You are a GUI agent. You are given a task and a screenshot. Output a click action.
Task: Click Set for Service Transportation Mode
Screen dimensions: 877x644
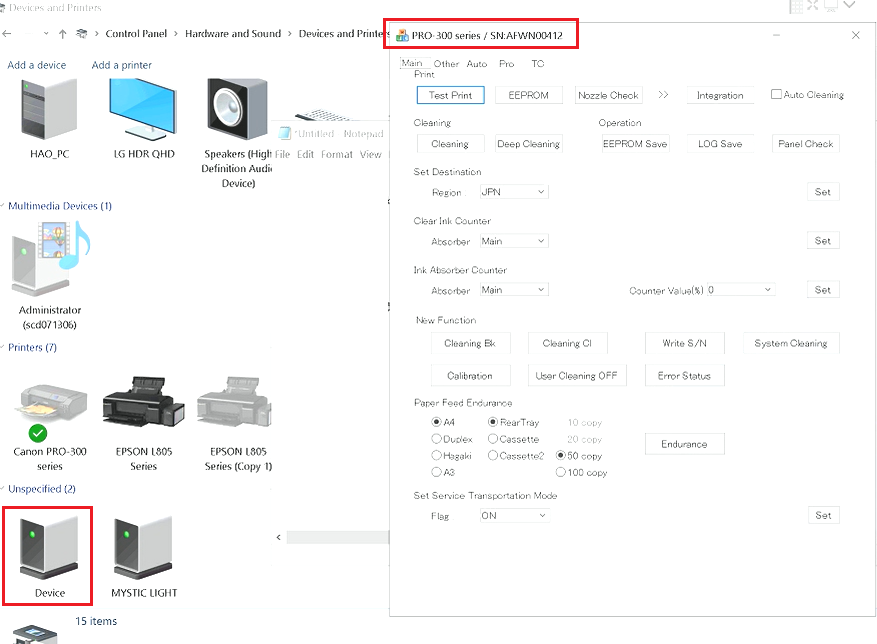pyautogui.click(x=823, y=515)
